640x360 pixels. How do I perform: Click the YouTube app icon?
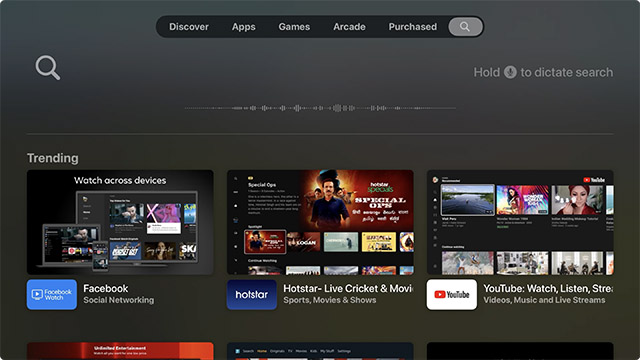click(x=451, y=294)
